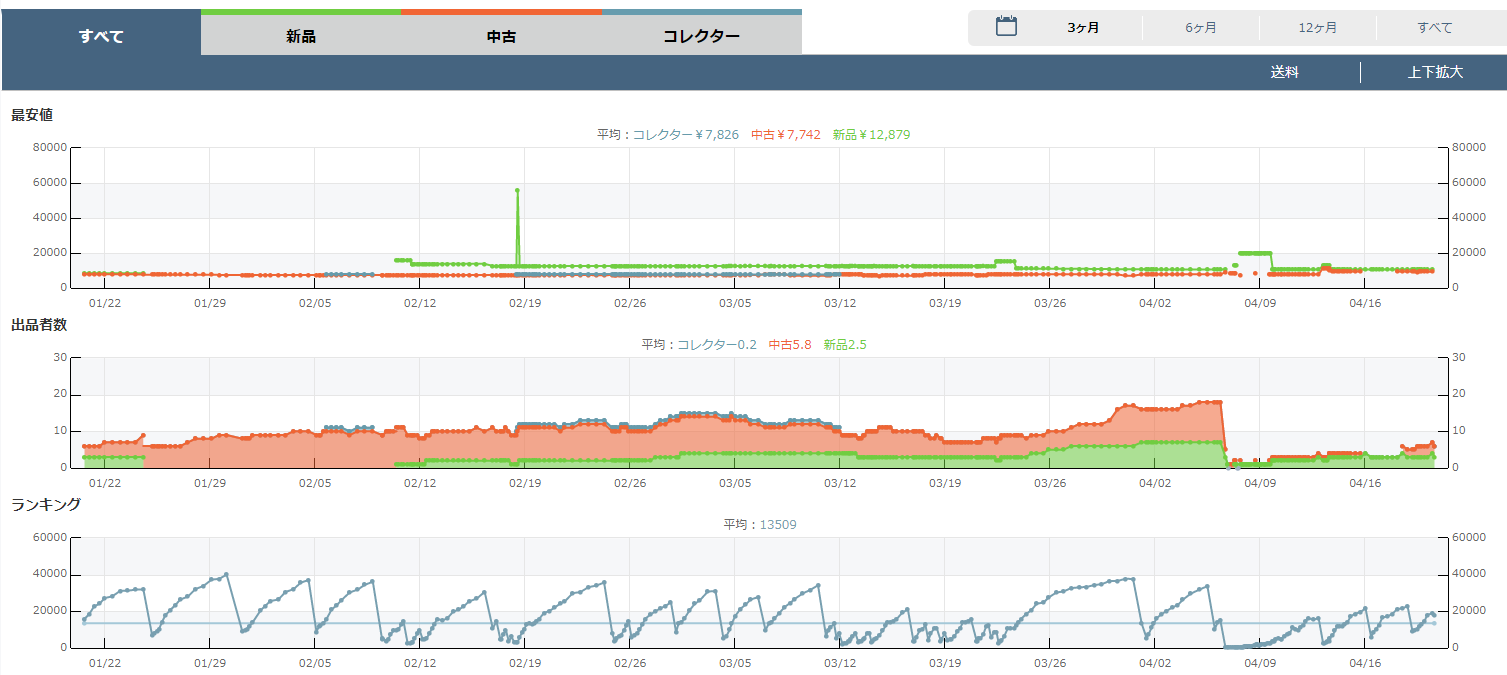Toggle the 新品 ¥12,879 legend entry
This screenshot has height=675, width=1507.
click(x=871, y=135)
